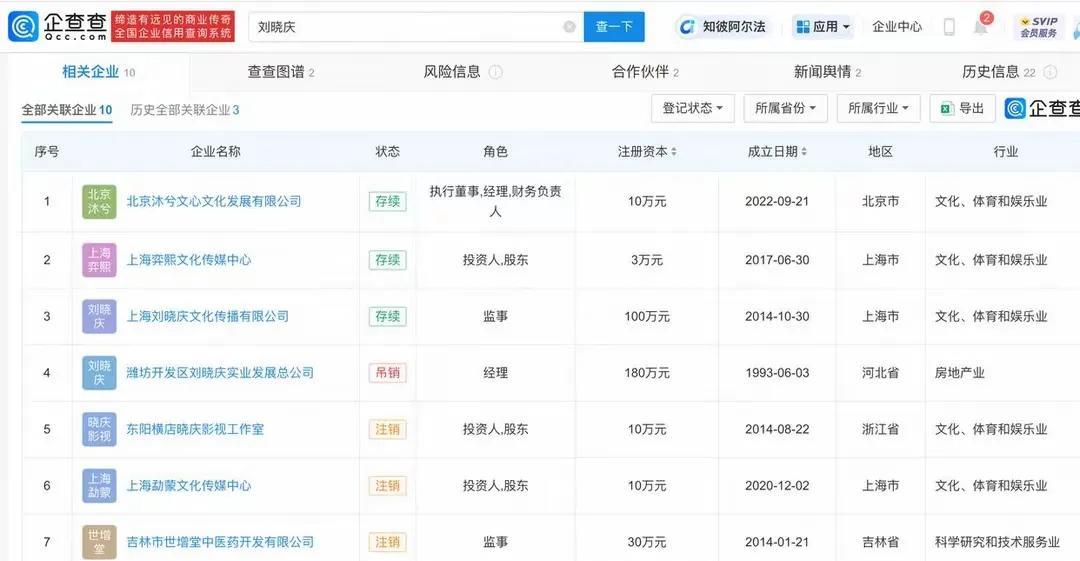Open 上海刘晓庆文化传播有限公司
This screenshot has width=1080, height=561.
tap(207, 316)
